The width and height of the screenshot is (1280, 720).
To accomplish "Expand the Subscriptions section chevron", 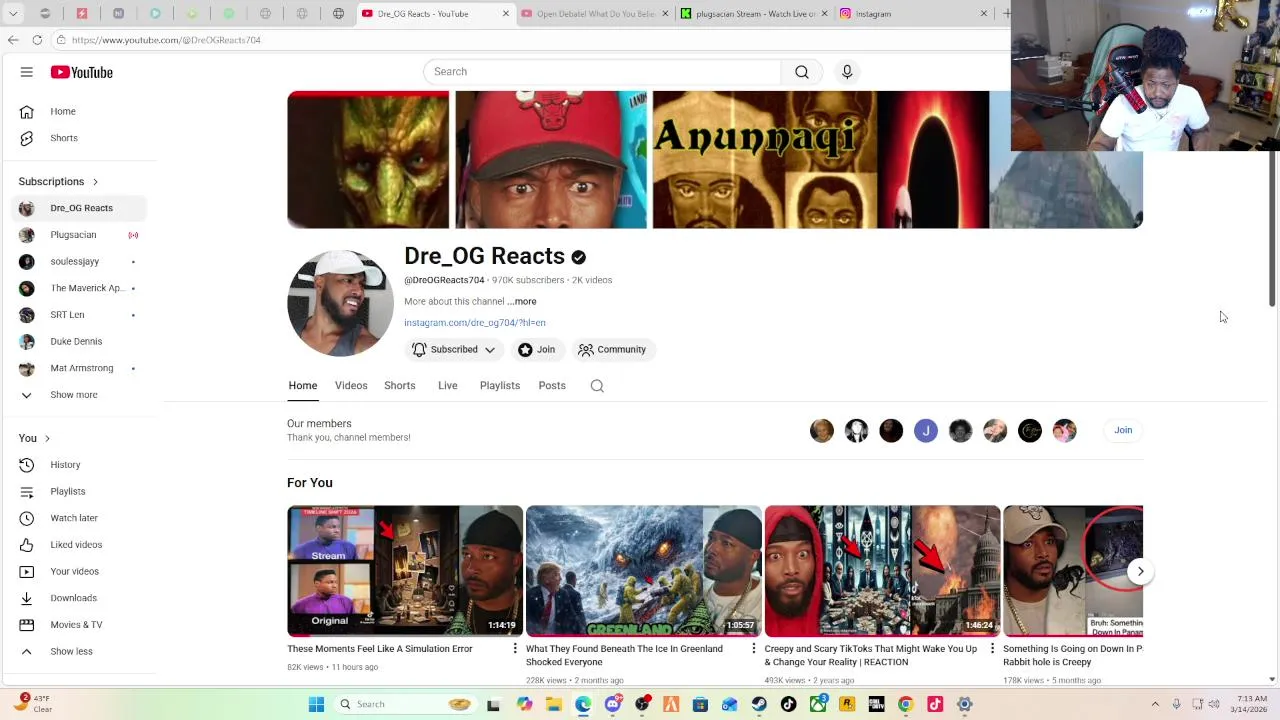I will pos(95,182).
